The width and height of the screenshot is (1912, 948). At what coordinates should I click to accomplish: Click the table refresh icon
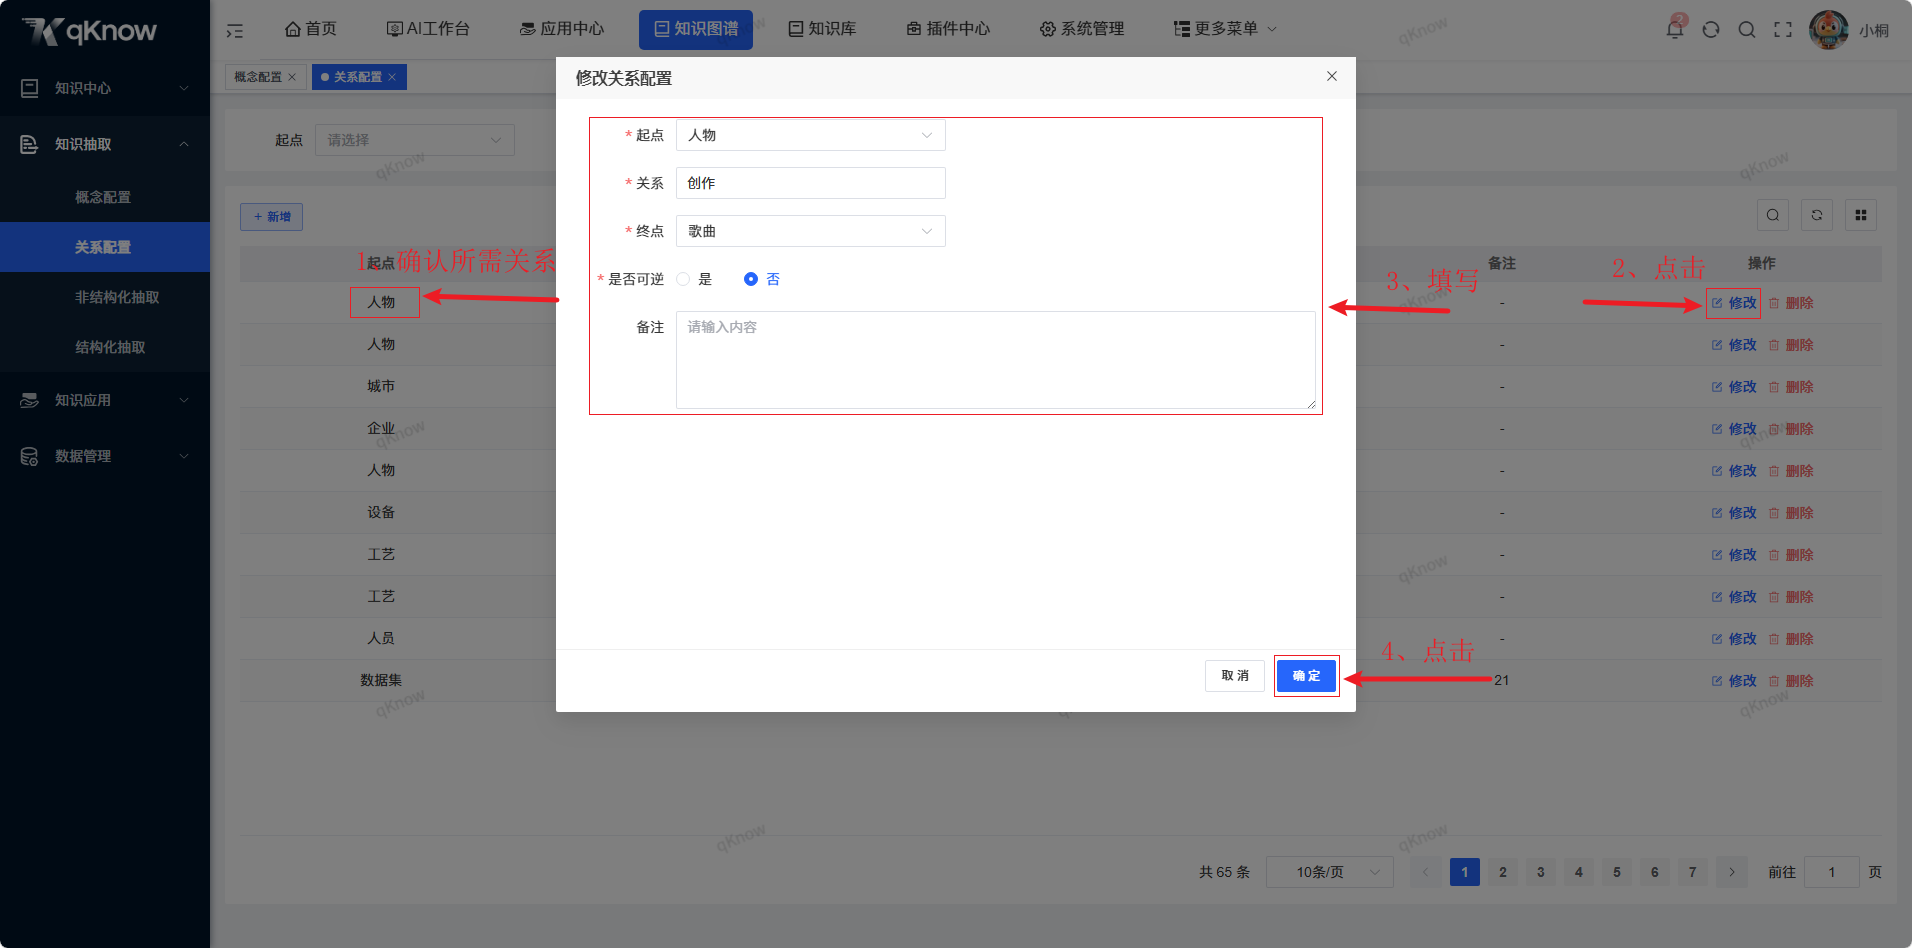click(1817, 215)
